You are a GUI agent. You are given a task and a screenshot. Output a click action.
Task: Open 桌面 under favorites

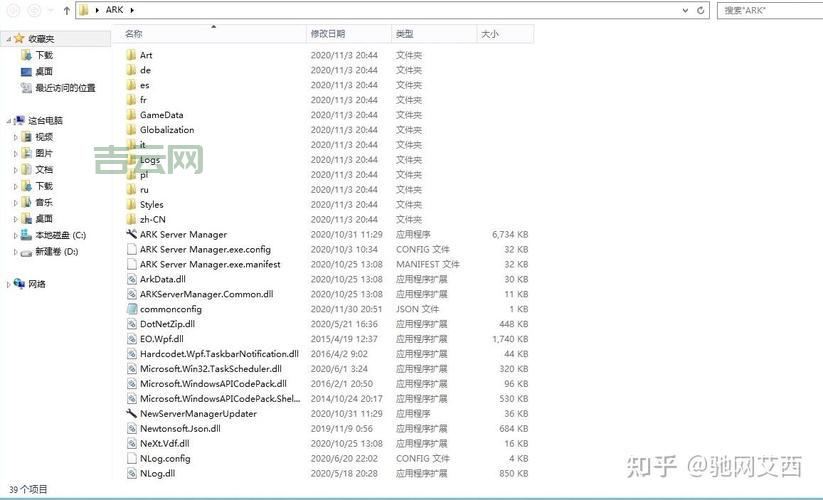[44, 71]
